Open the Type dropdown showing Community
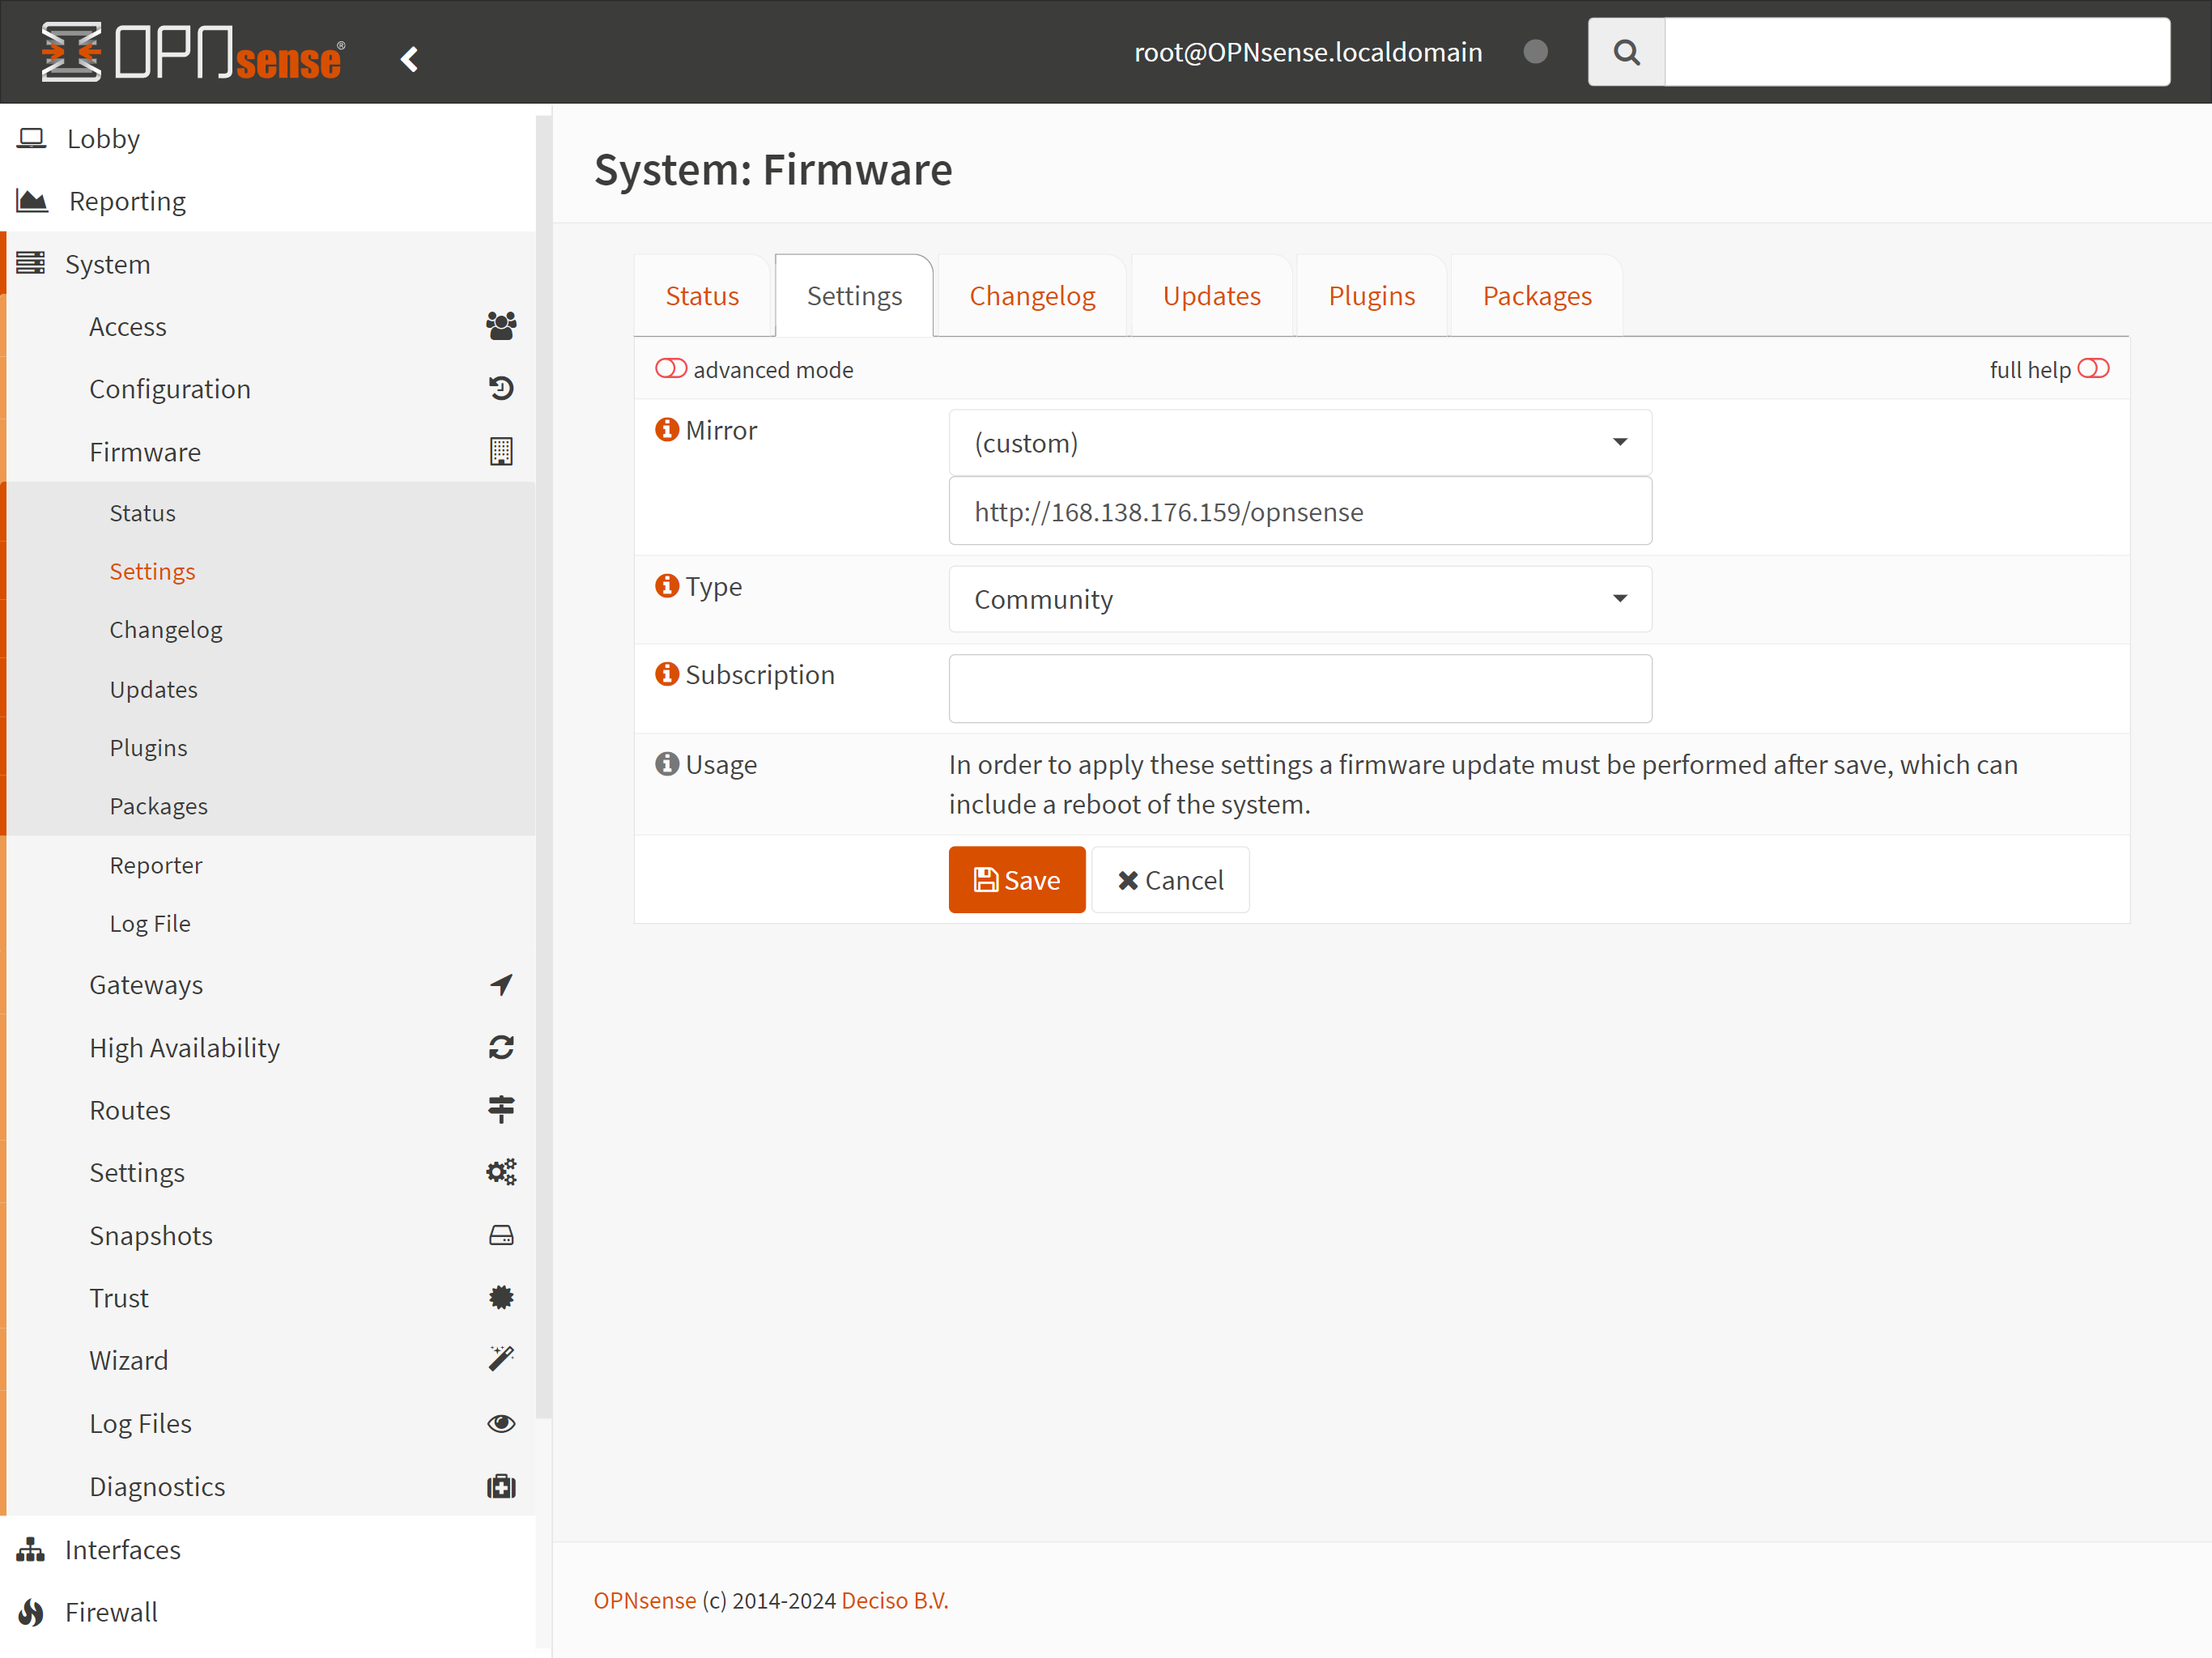The image size is (2212, 1658). point(1300,599)
